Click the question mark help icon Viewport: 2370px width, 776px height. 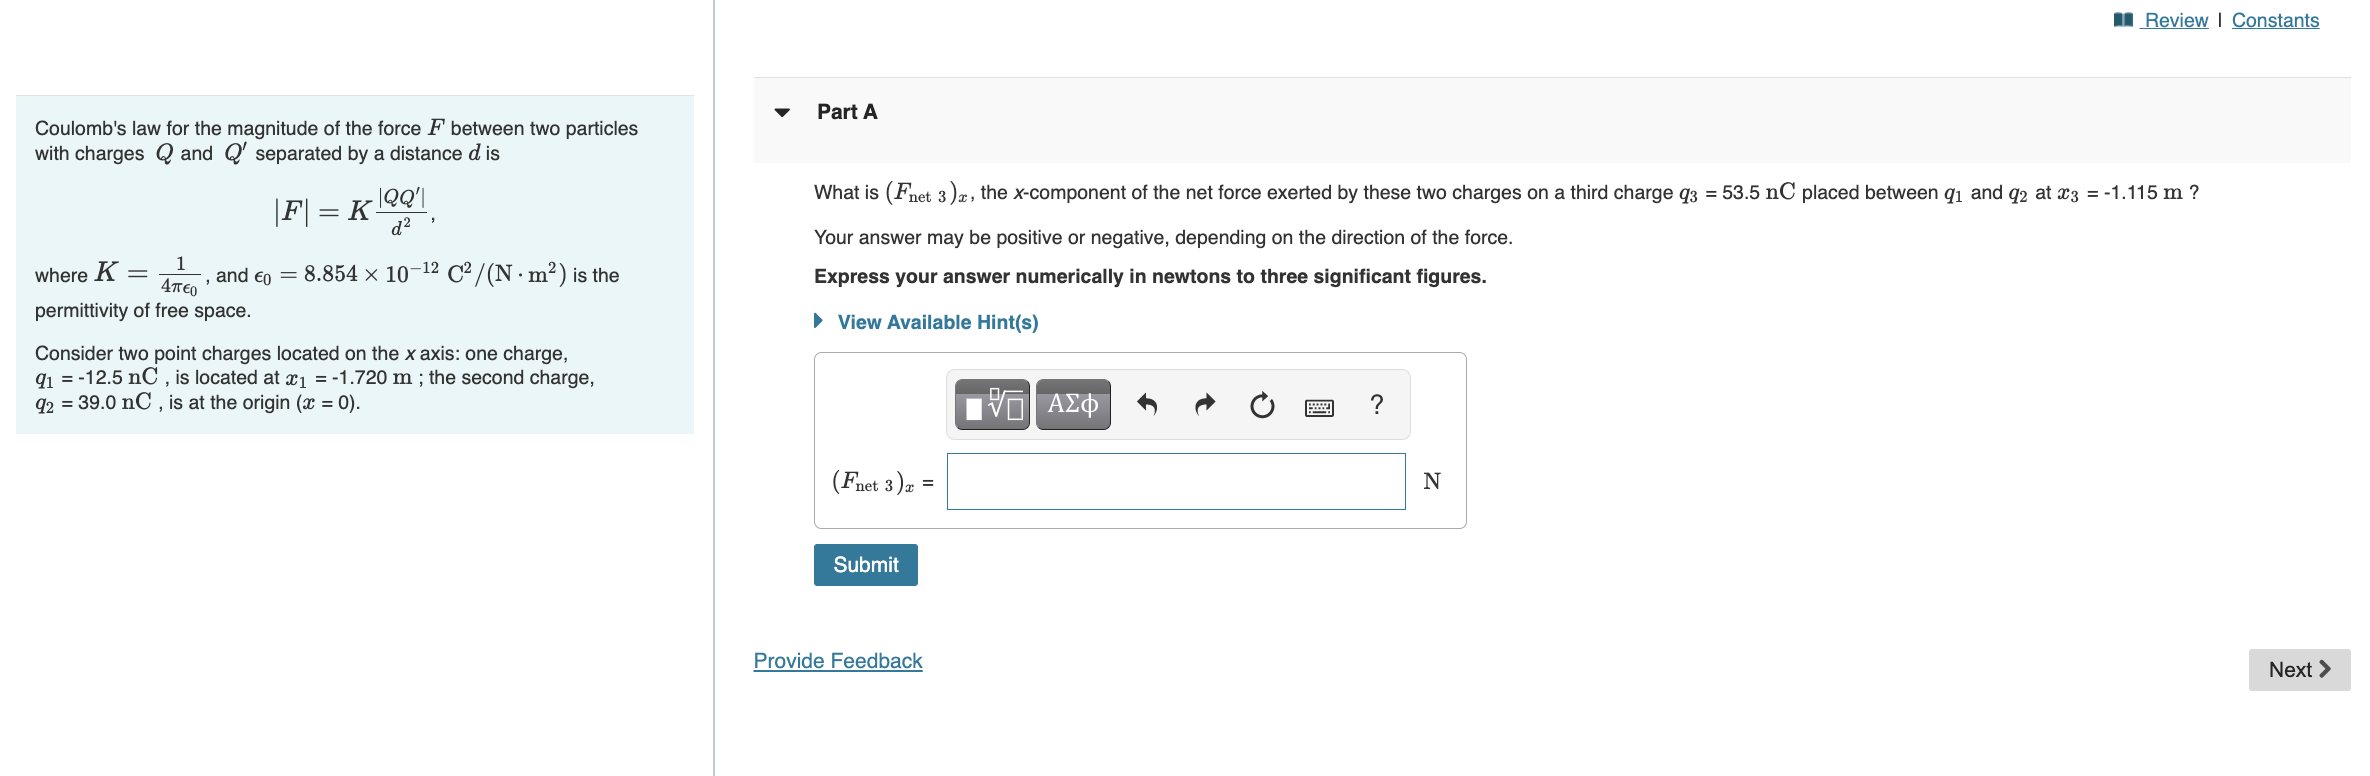1376,404
